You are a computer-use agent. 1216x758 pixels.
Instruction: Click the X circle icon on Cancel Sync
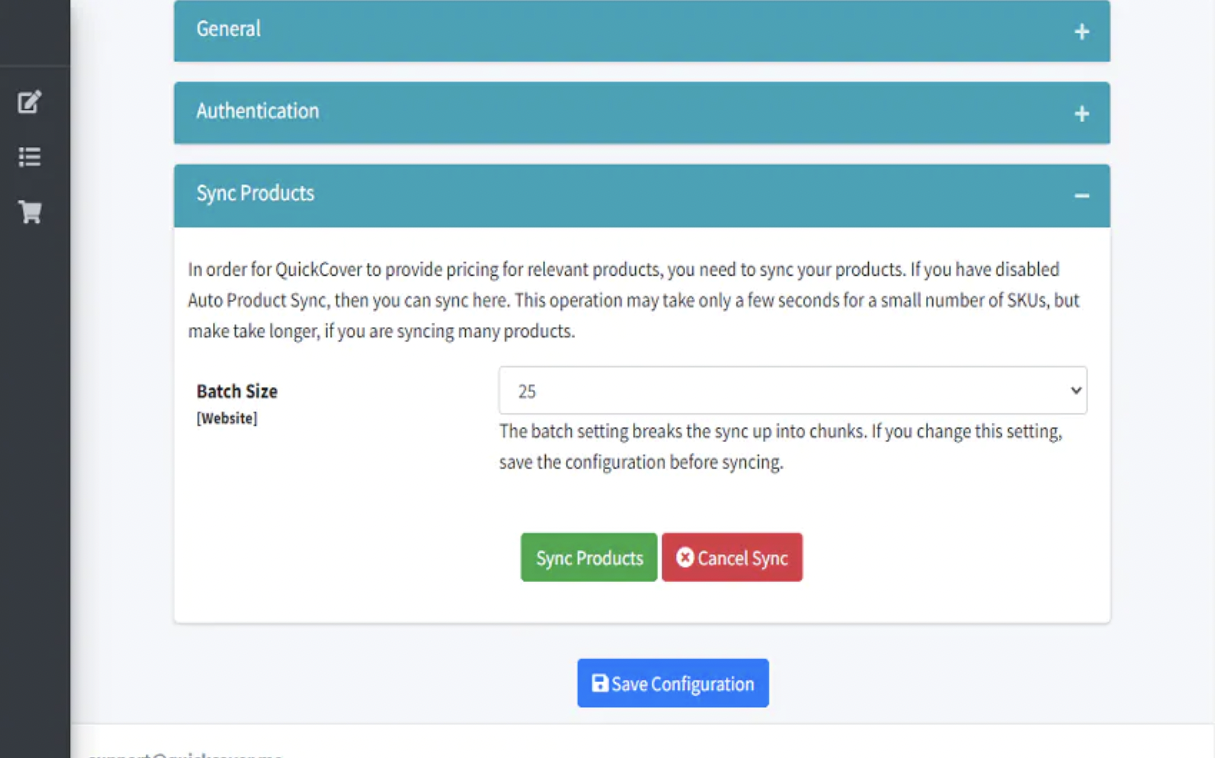tap(685, 558)
